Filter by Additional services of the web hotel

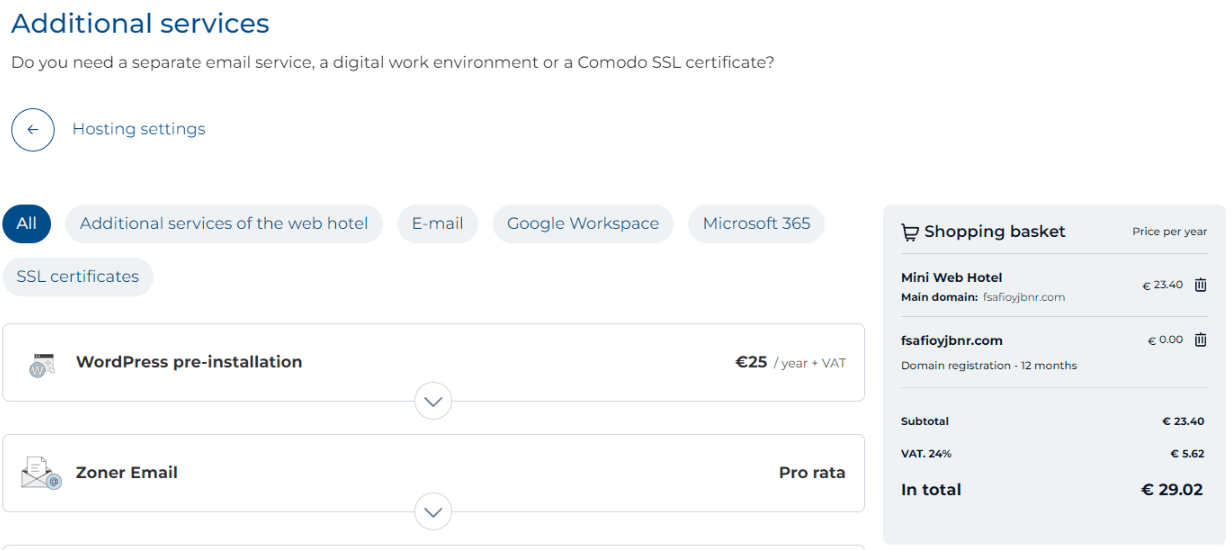pos(224,223)
